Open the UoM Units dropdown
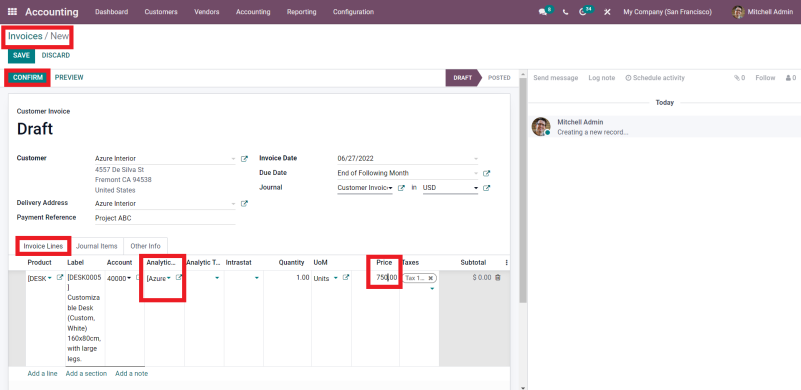 pos(336,278)
